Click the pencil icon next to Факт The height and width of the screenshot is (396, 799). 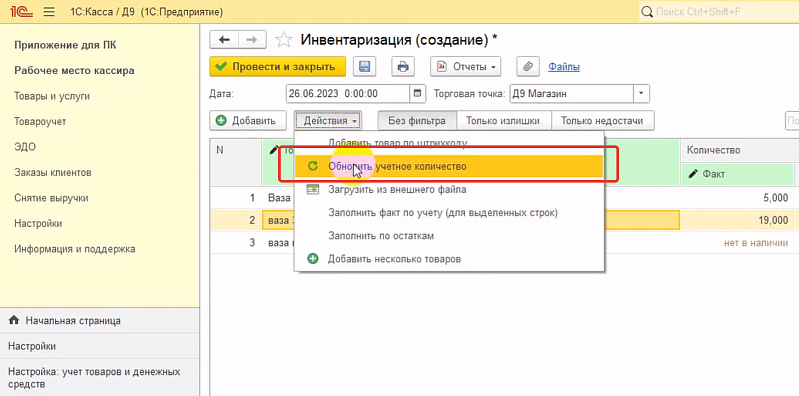(x=693, y=174)
